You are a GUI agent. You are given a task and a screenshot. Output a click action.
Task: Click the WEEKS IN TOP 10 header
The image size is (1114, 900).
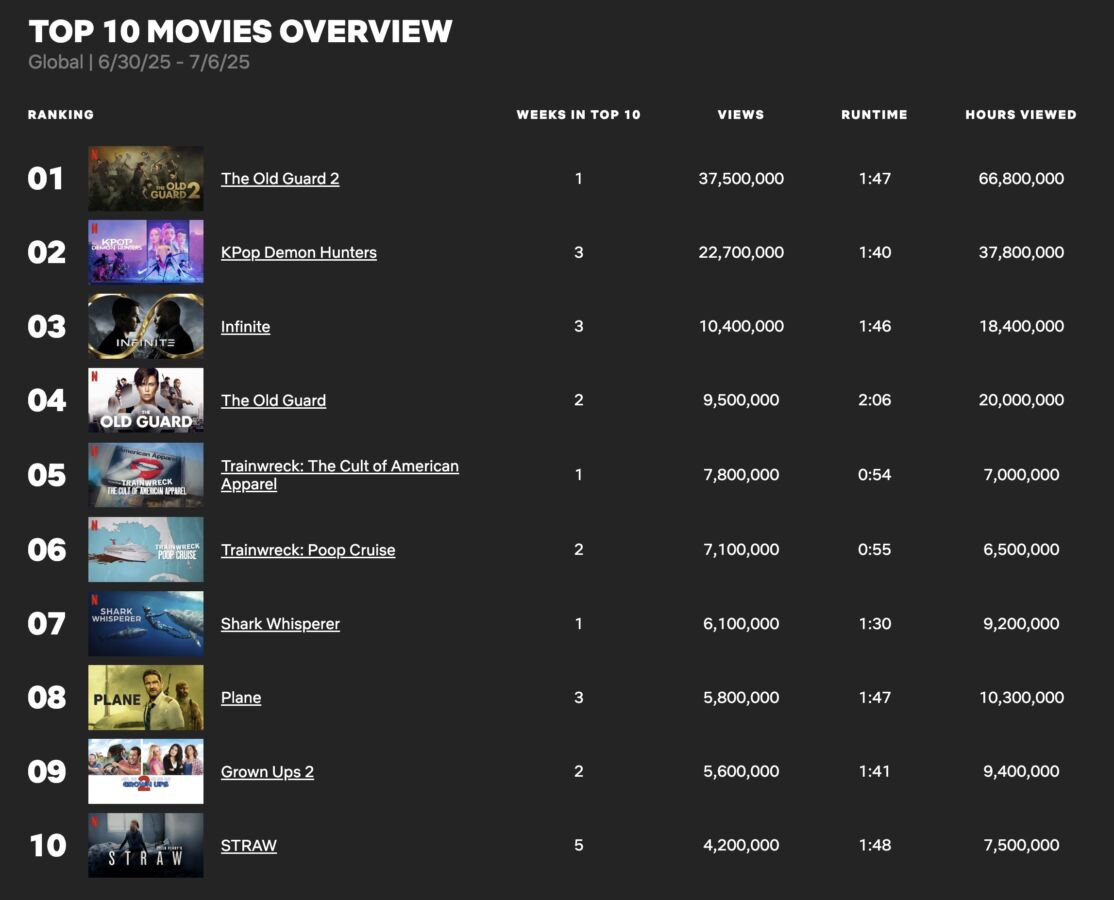pos(578,114)
